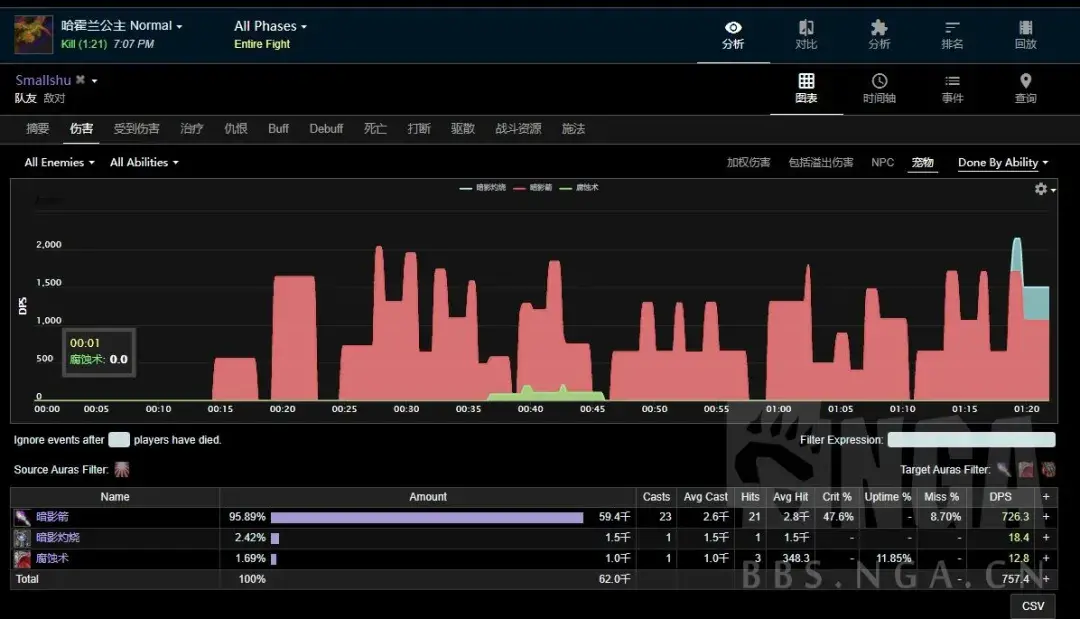Click the Filter Expression input field
Screen dimensions: 1080x619
970,440
